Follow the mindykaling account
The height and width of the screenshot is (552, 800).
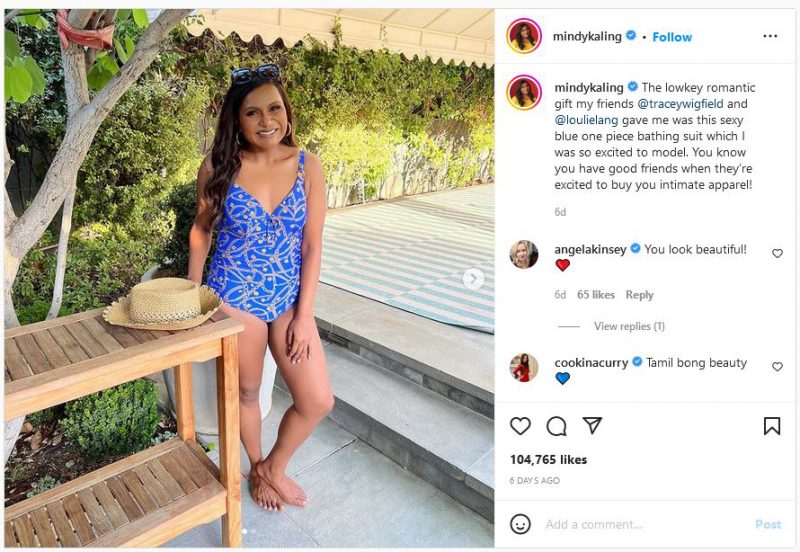pyautogui.click(x=672, y=37)
